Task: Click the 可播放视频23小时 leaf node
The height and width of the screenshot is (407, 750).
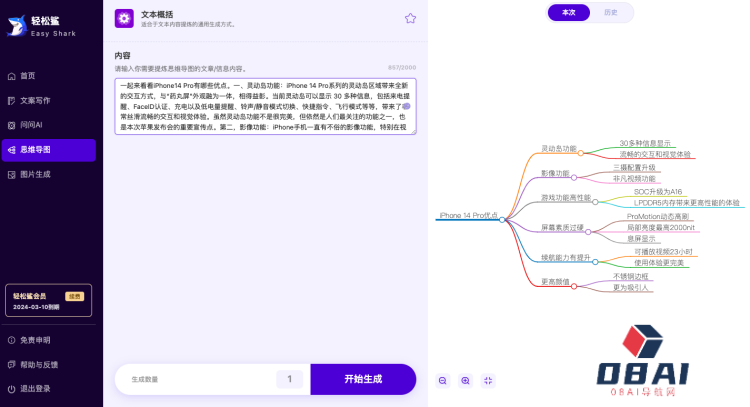Action: 663,252
